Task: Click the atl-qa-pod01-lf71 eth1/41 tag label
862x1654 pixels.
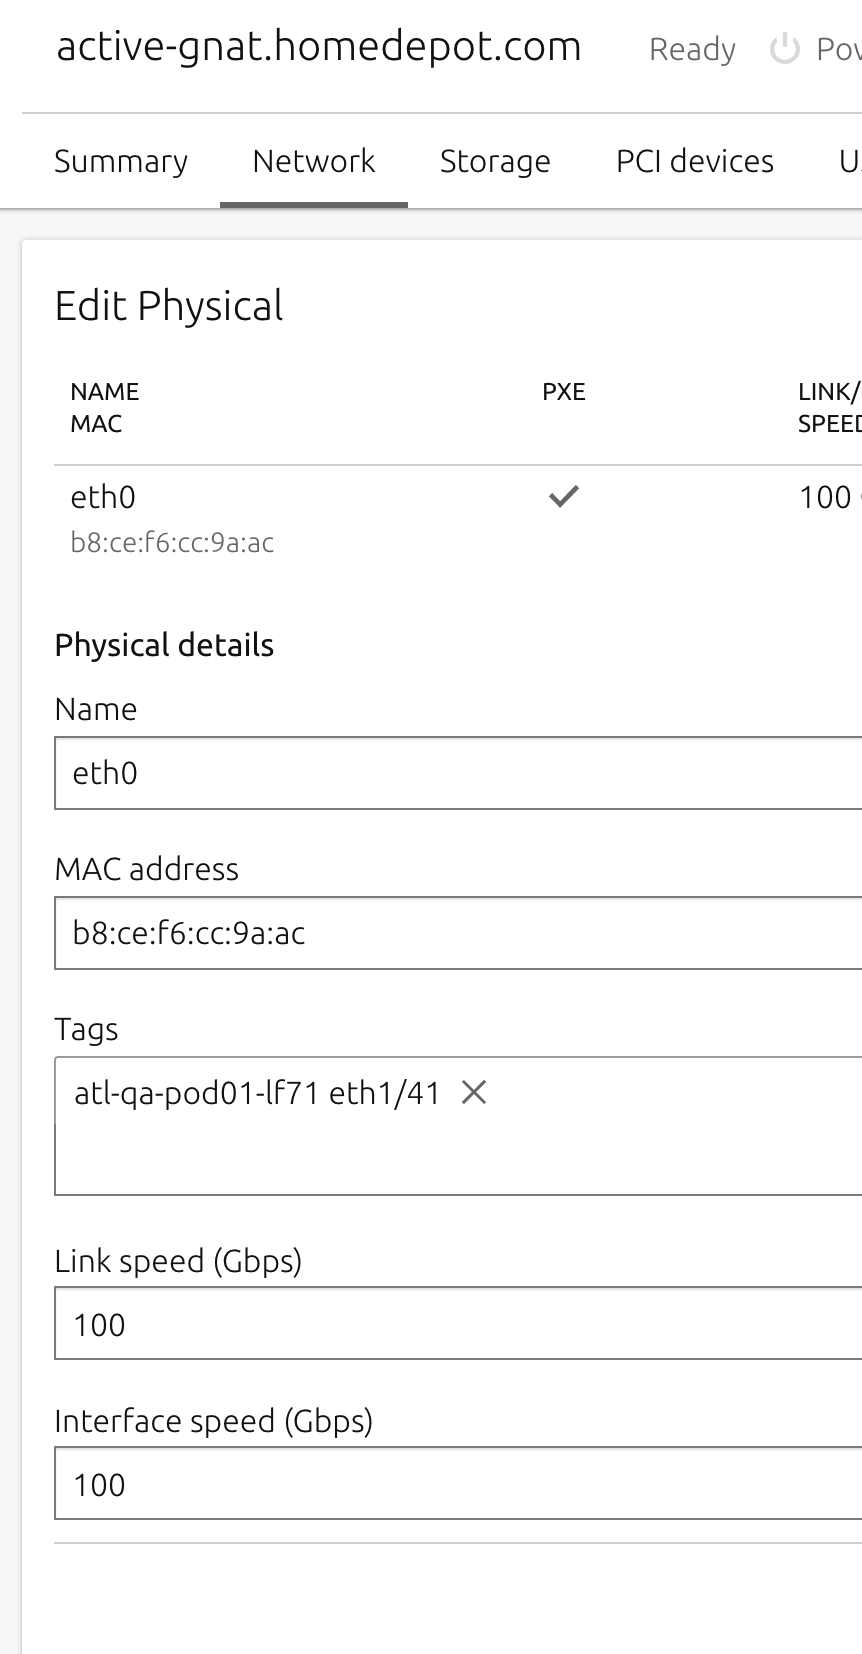Action: pyautogui.click(x=257, y=1093)
